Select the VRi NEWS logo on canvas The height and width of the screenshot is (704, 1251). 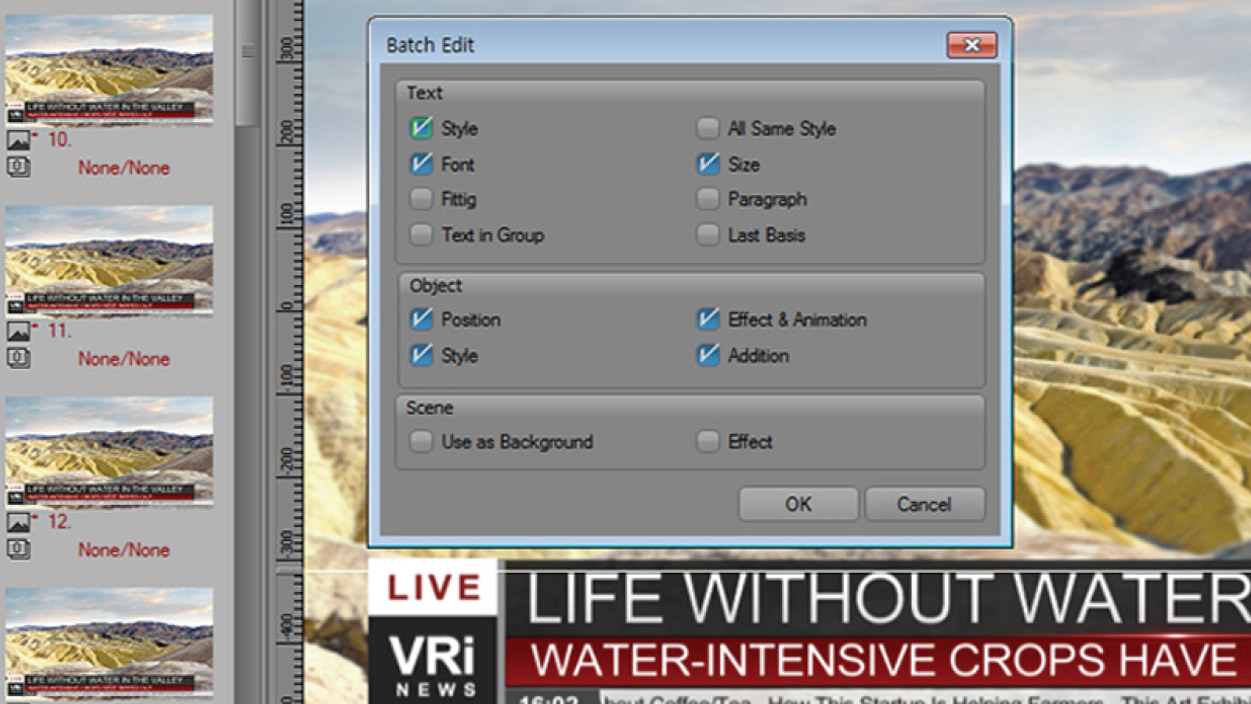click(x=433, y=661)
